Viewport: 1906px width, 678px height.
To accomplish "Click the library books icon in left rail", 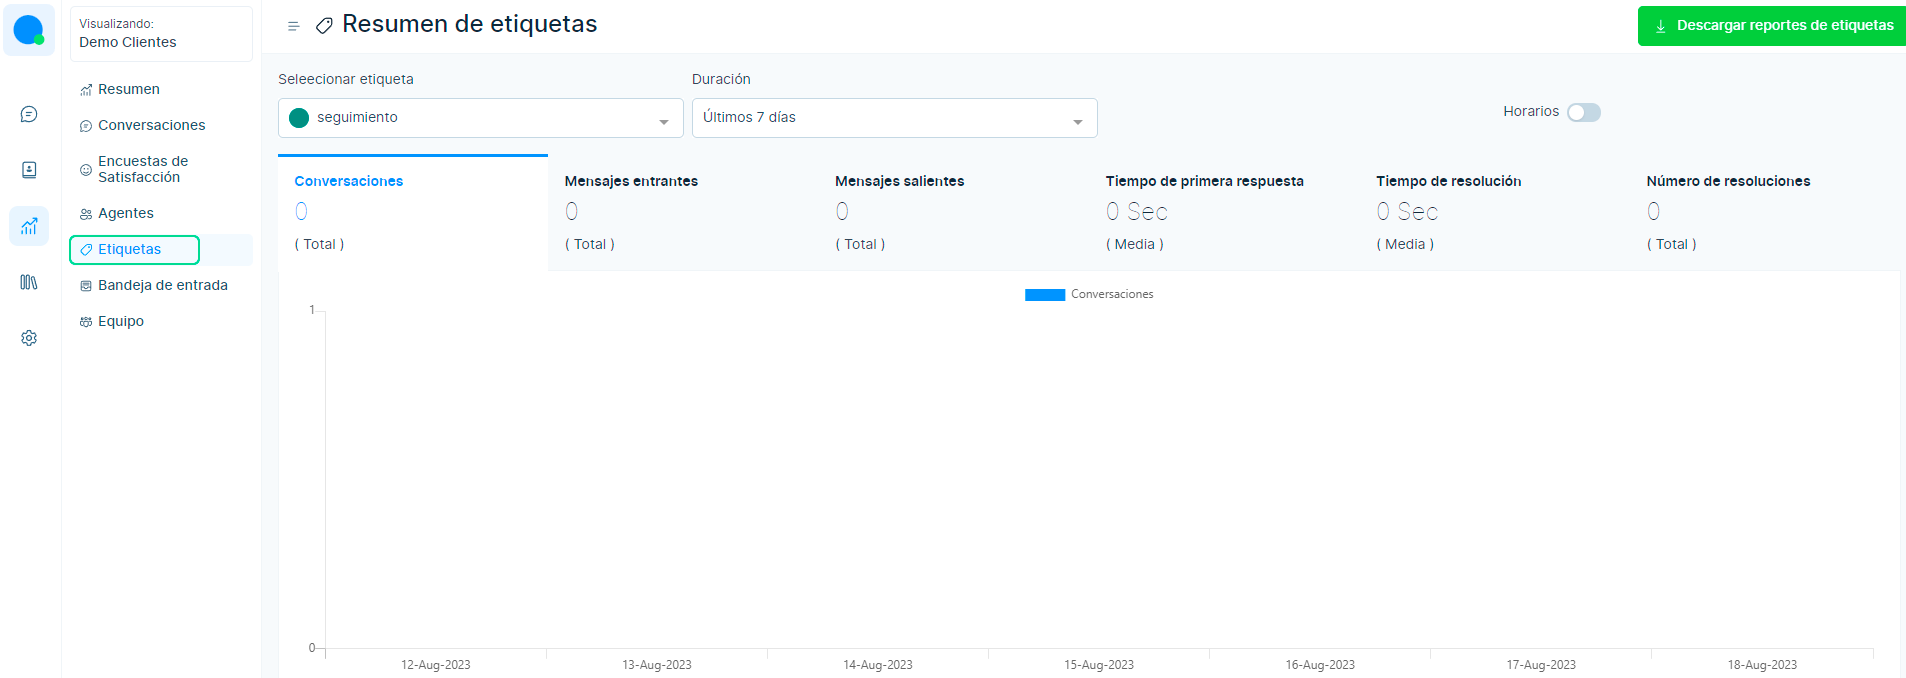I will click(29, 282).
